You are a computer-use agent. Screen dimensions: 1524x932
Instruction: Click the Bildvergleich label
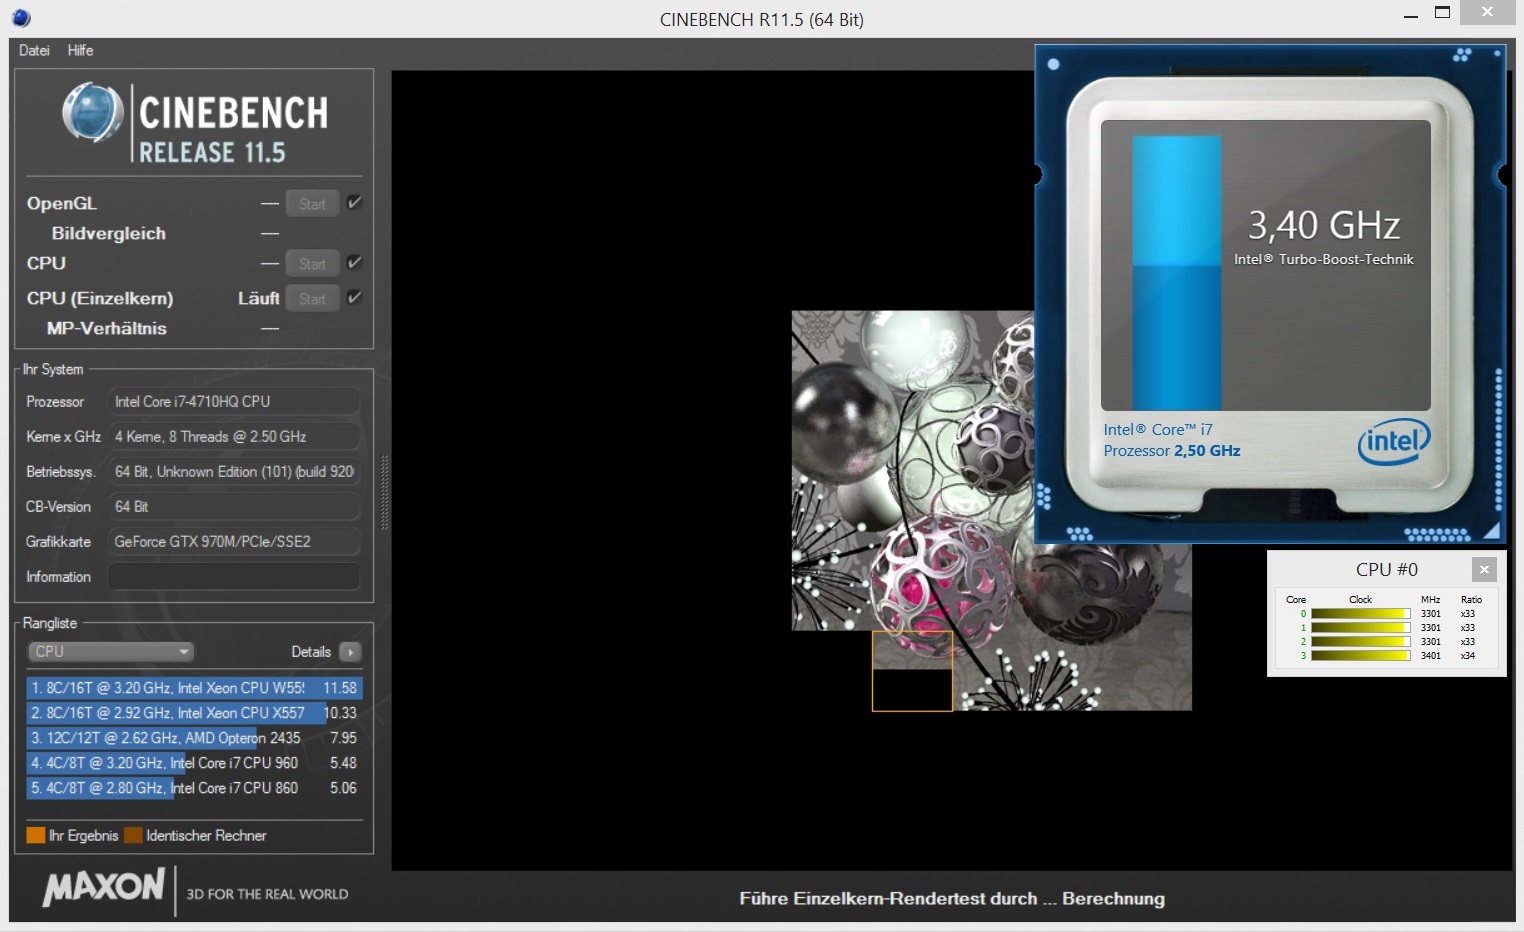pyautogui.click(x=109, y=234)
